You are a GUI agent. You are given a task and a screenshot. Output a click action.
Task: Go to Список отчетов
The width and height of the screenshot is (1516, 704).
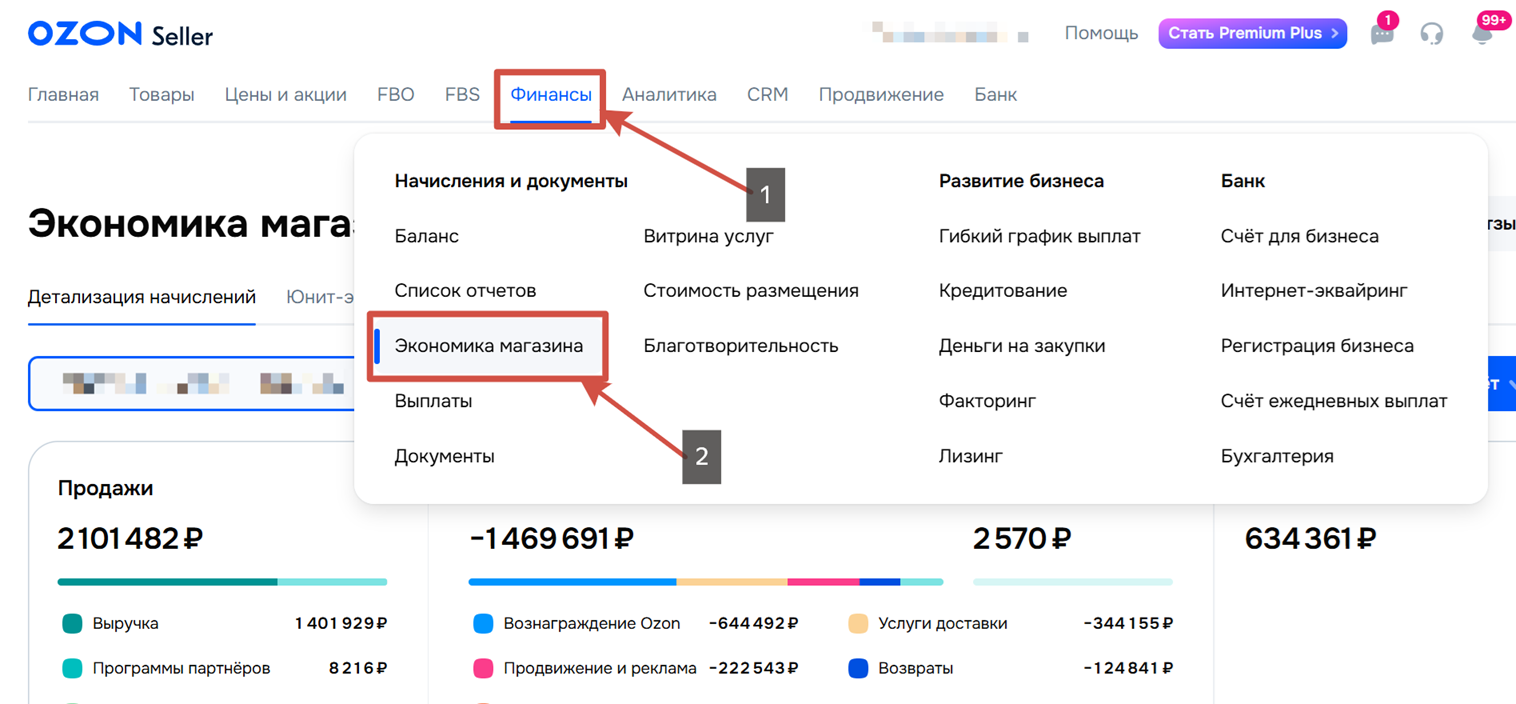pyautogui.click(x=465, y=291)
